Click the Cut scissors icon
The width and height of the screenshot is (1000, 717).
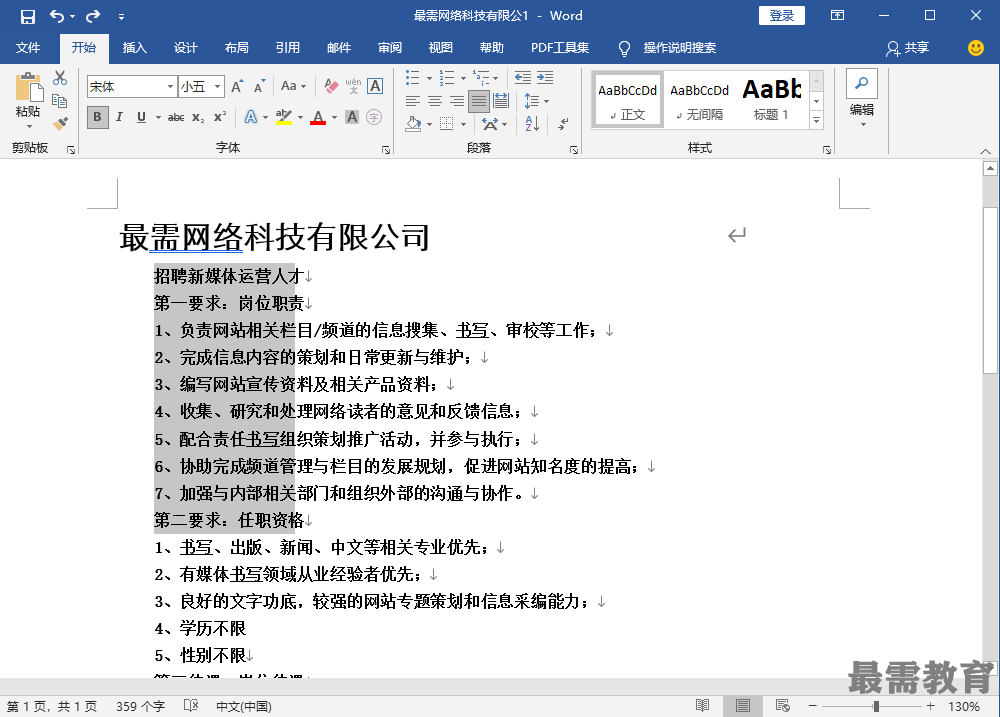[x=60, y=78]
